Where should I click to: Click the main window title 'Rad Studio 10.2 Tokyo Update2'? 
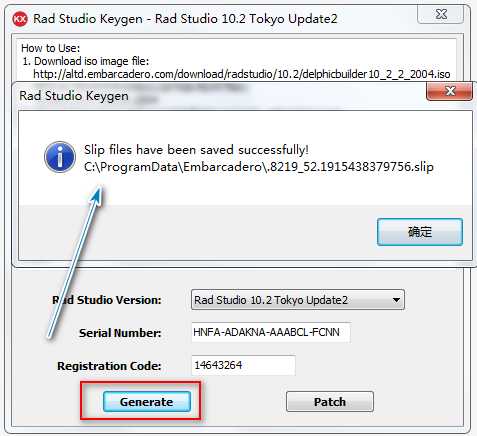coord(246,19)
